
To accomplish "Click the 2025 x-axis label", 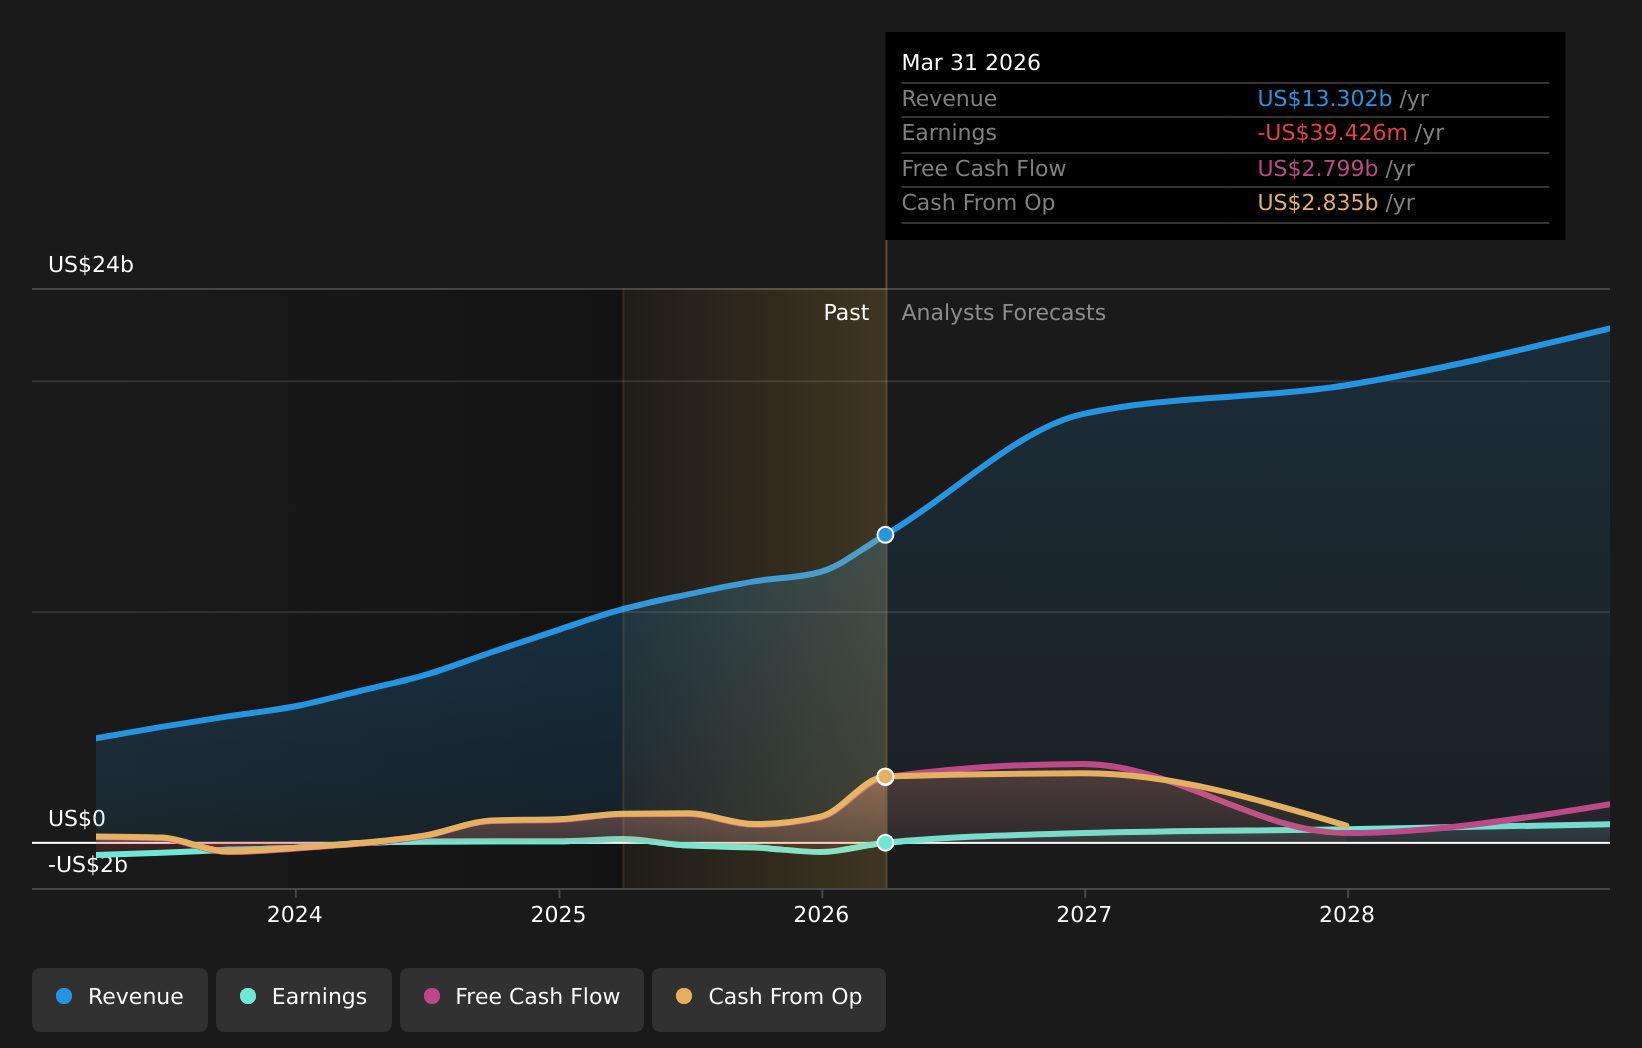I will [558, 915].
